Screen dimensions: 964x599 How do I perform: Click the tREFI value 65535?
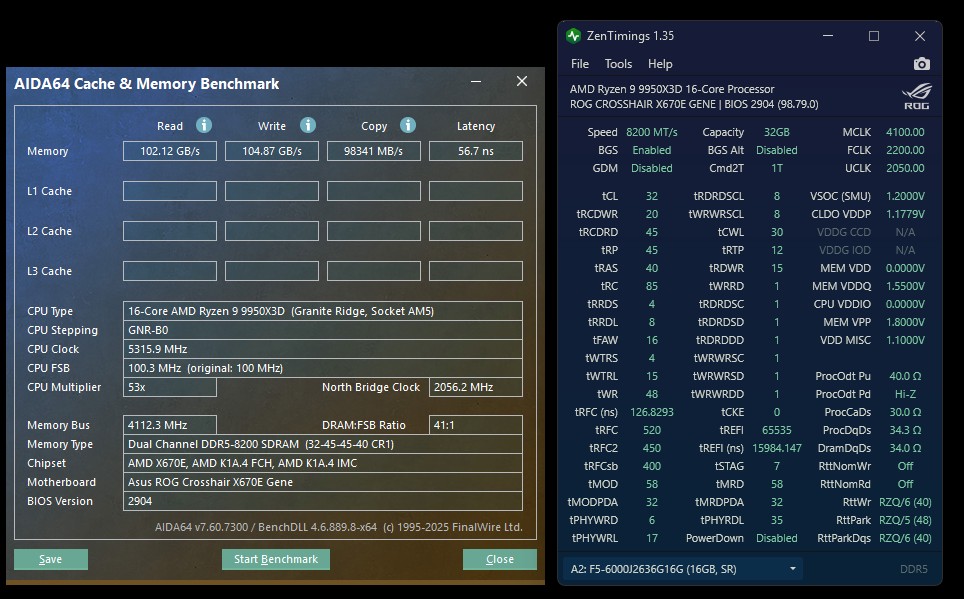777,430
